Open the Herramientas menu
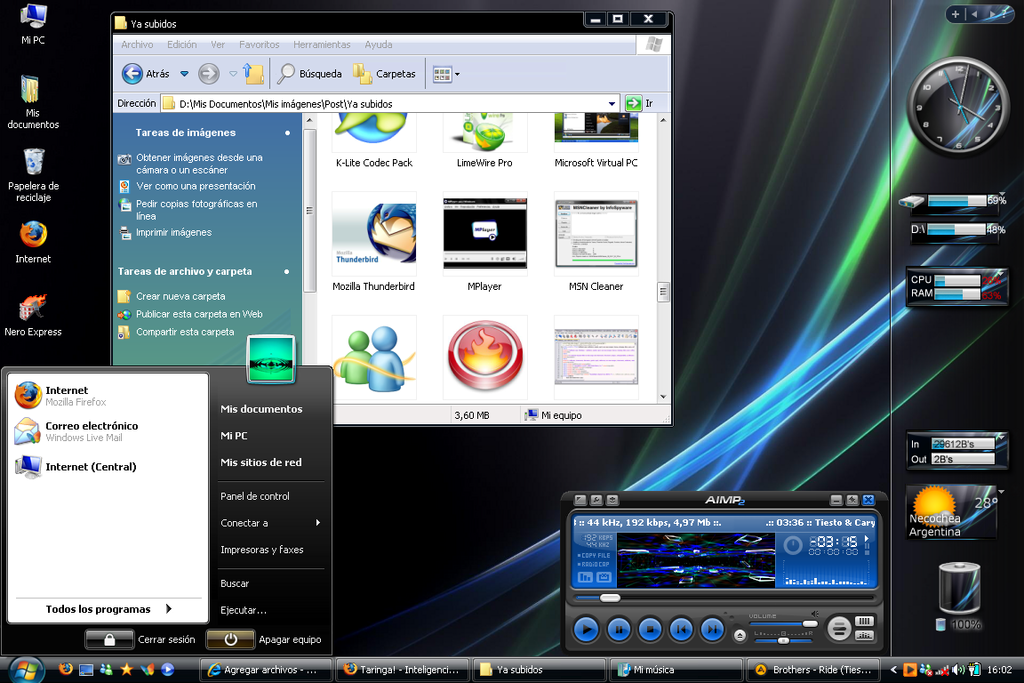The image size is (1024, 683). point(322,44)
